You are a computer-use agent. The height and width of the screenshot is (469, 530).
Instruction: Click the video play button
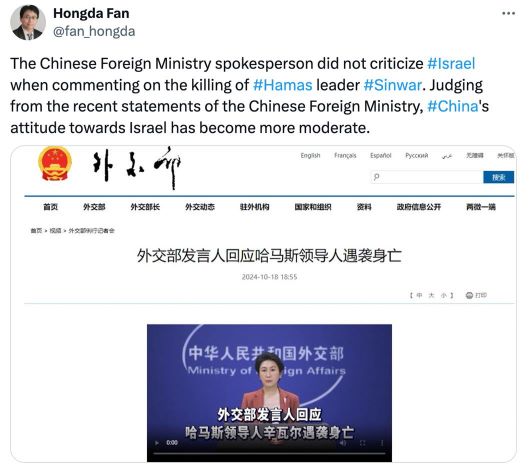(x=157, y=443)
